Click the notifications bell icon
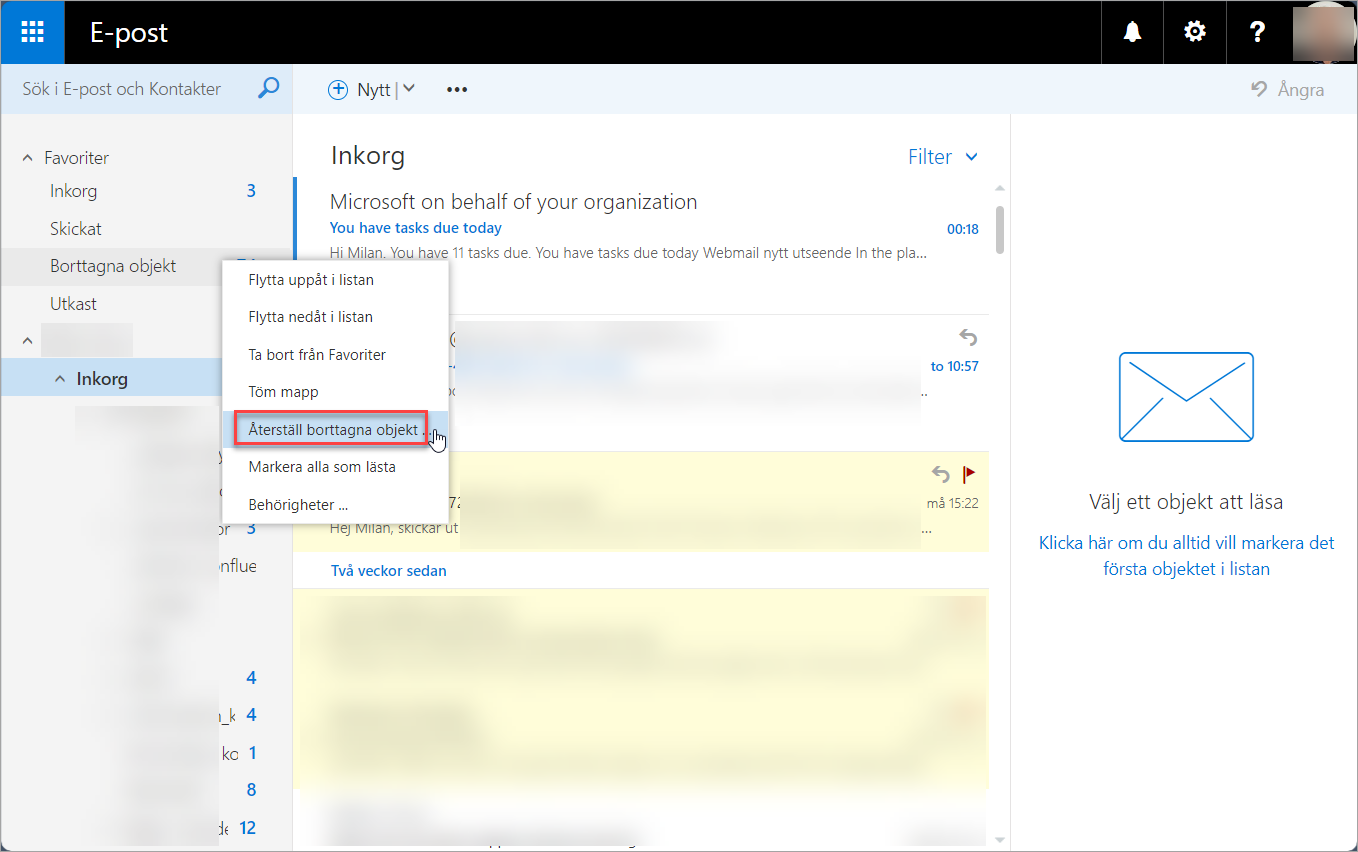 (1132, 32)
